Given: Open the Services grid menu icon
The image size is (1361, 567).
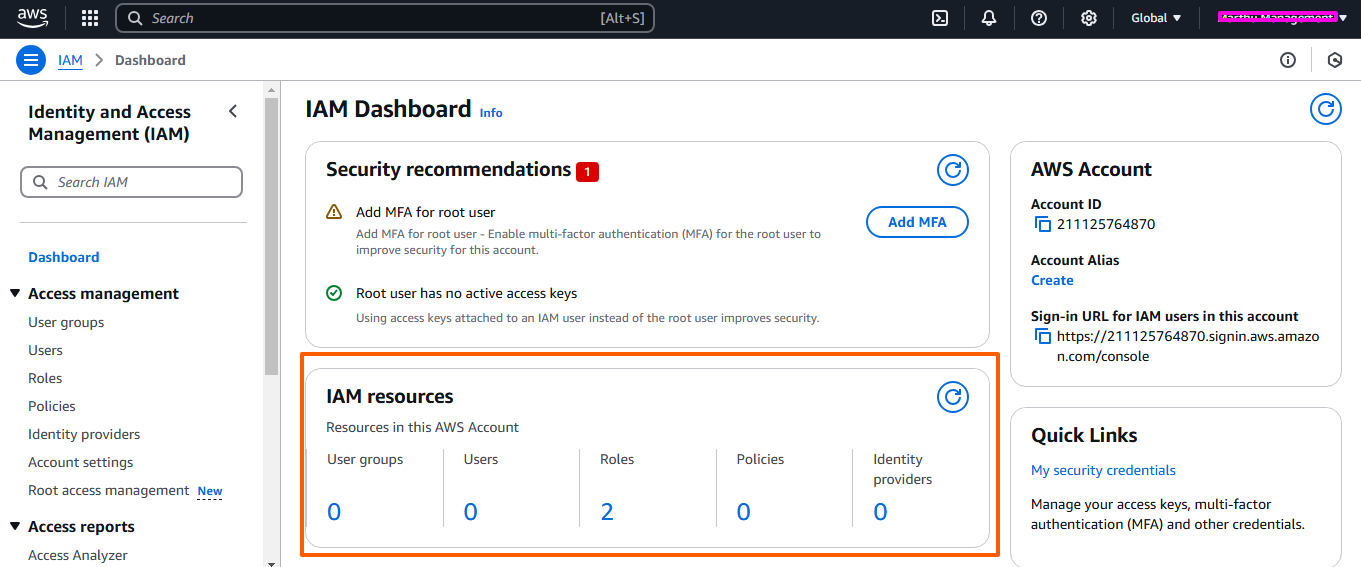Looking at the screenshot, I should tap(90, 18).
